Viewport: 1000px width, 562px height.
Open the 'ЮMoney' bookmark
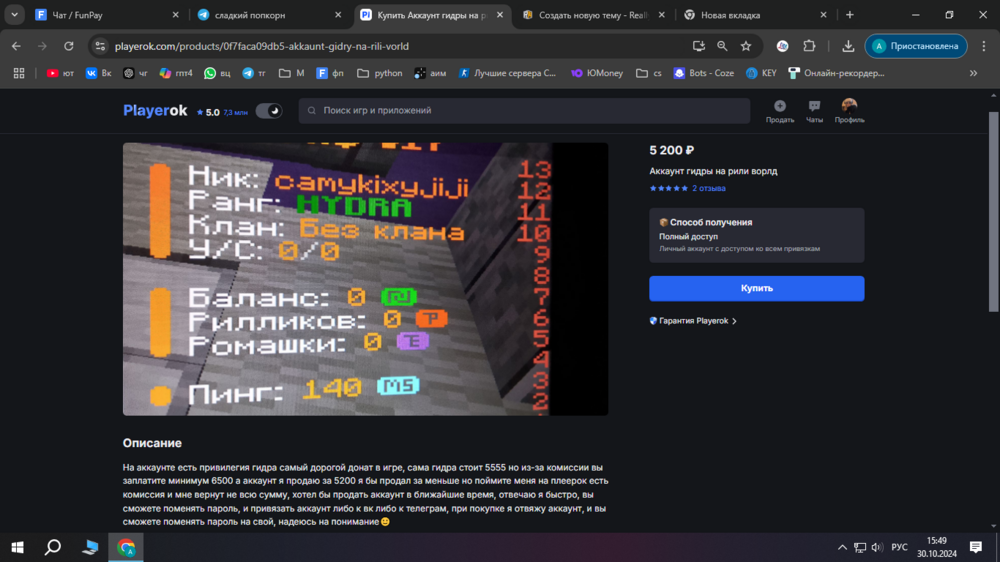[x=597, y=73]
